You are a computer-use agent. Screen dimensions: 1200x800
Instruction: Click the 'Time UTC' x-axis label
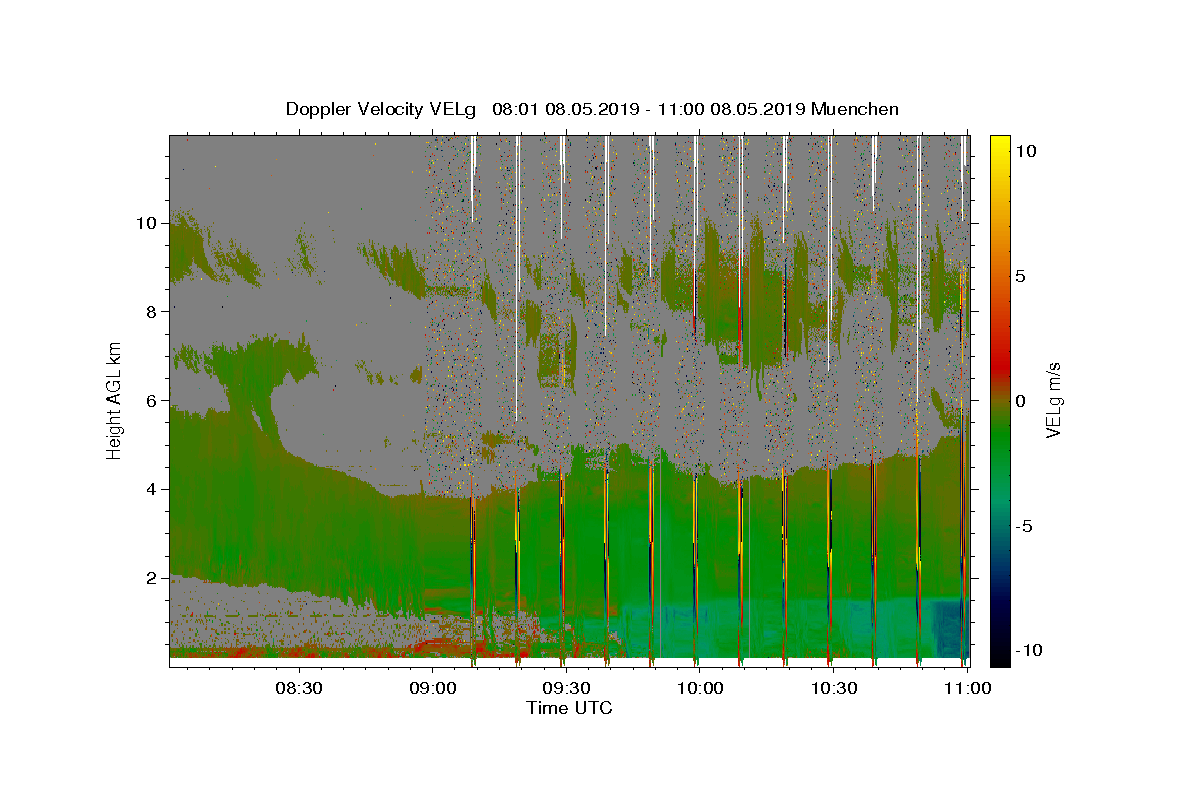tap(569, 708)
